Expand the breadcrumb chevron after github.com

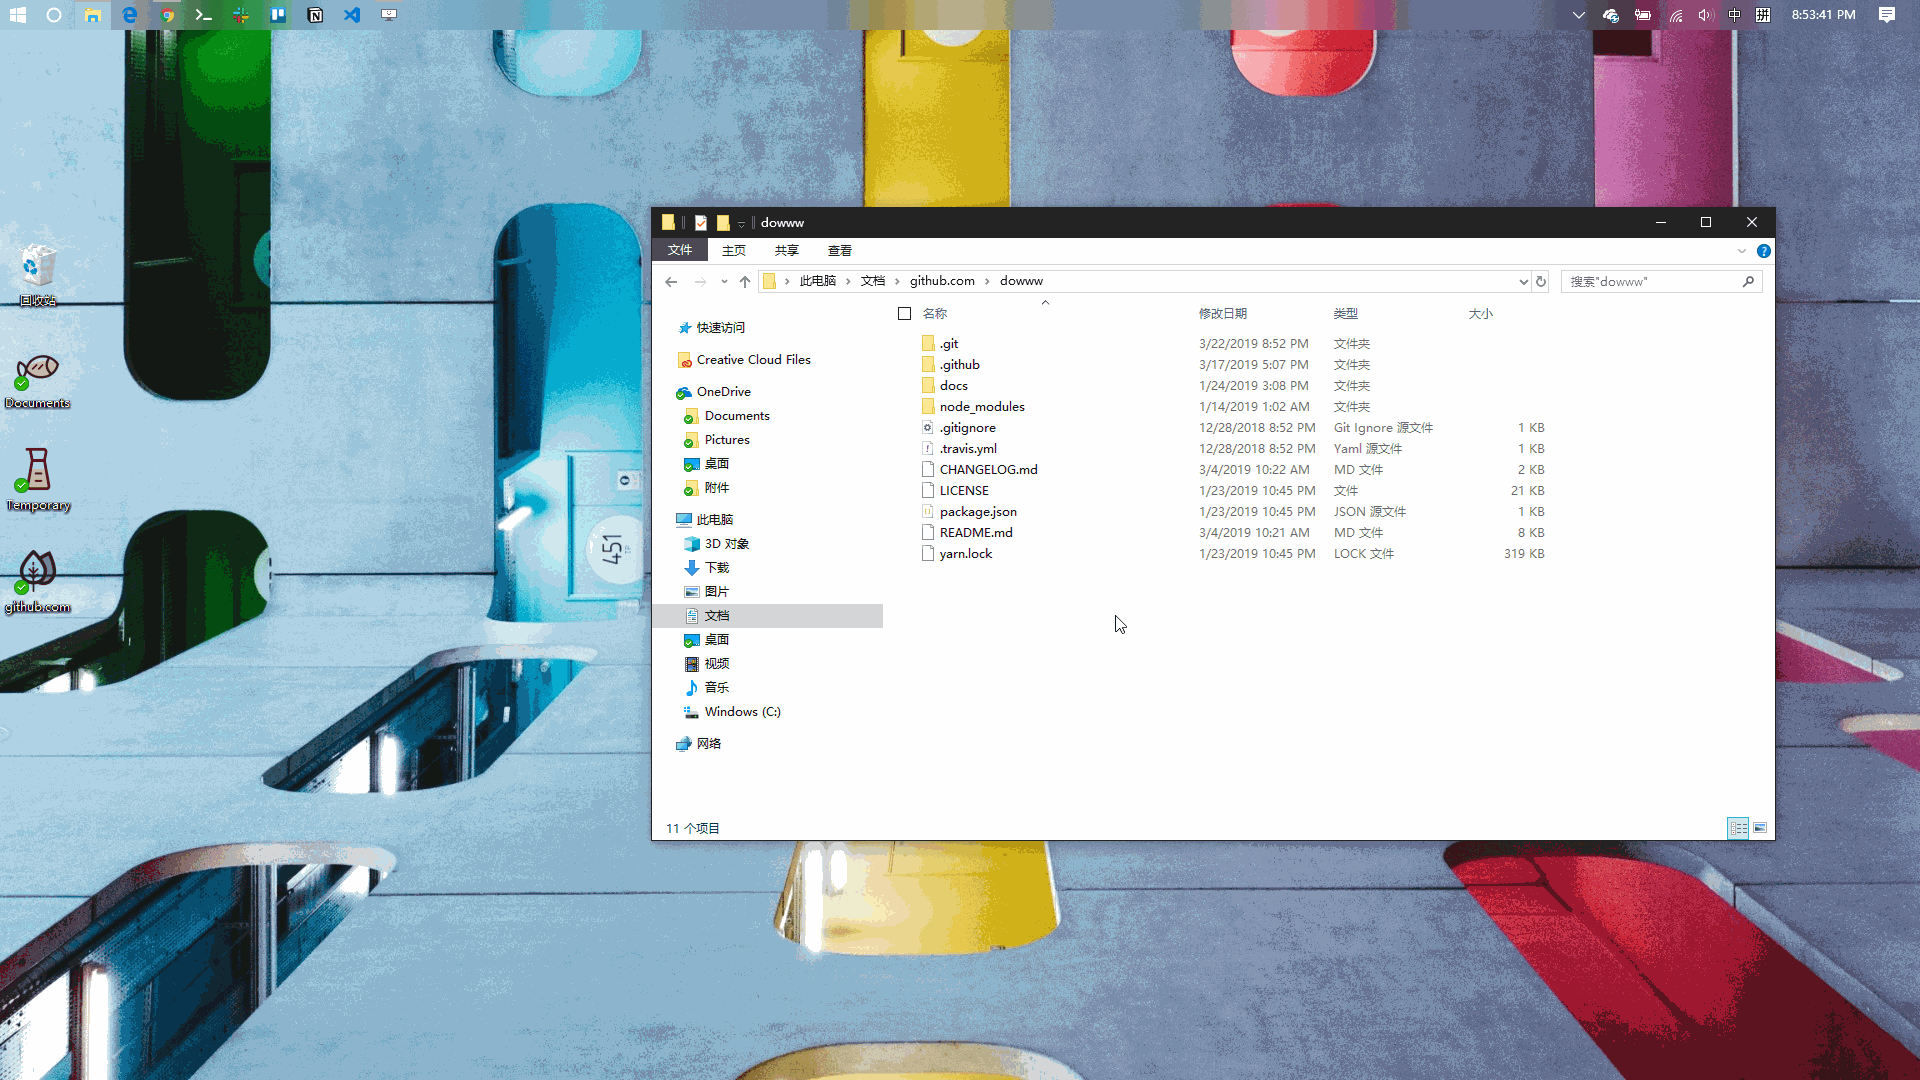pyautogui.click(x=987, y=281)
